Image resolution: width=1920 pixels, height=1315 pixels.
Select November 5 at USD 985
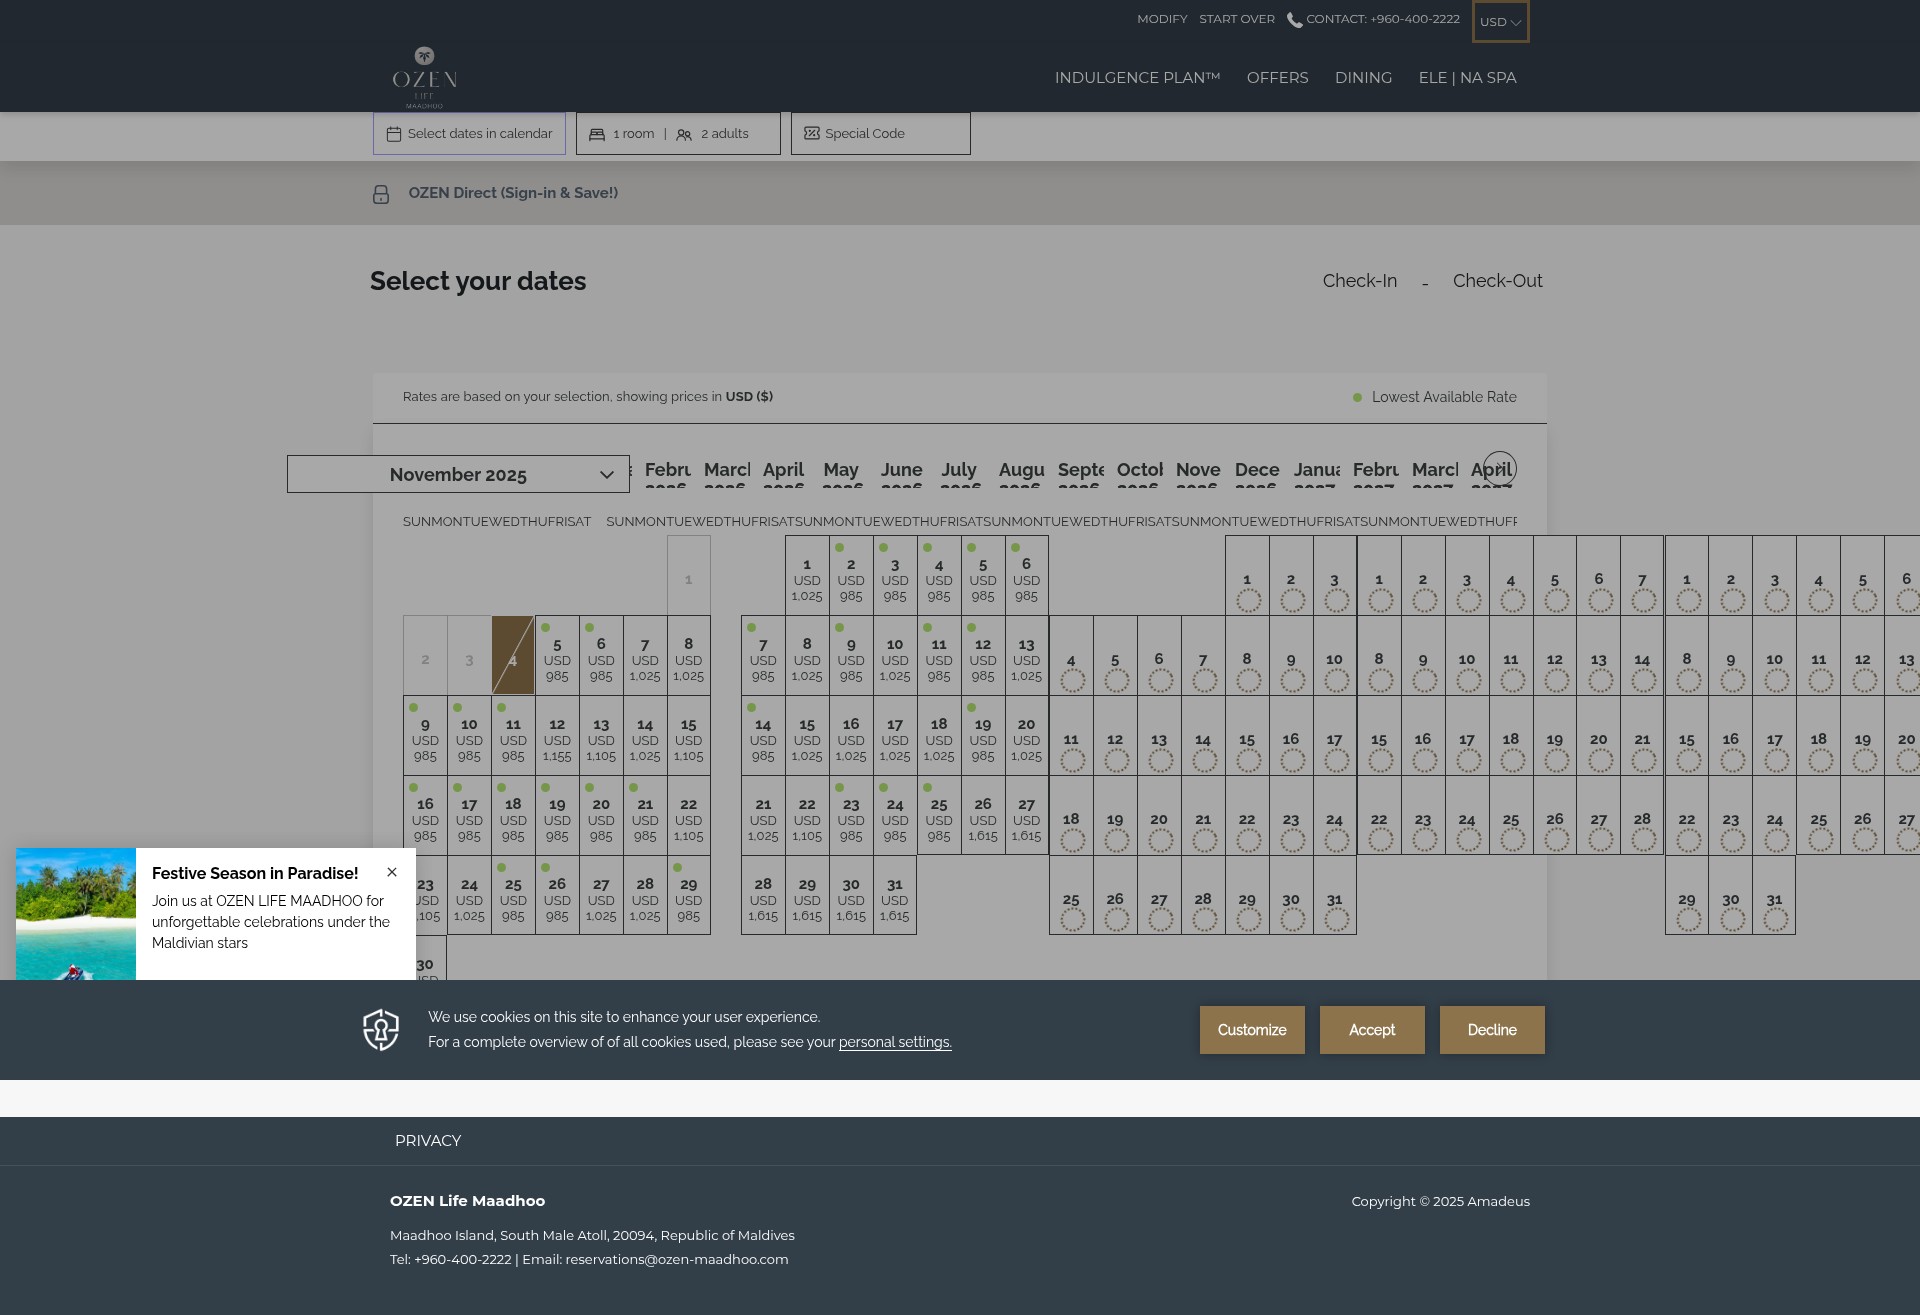pos(557,655)
